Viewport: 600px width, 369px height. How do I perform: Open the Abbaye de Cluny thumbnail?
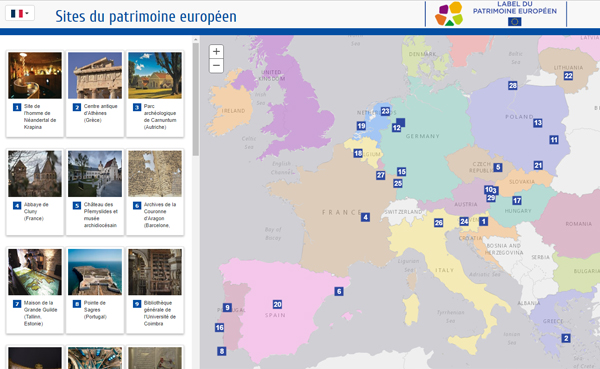(x=35, y=173)
